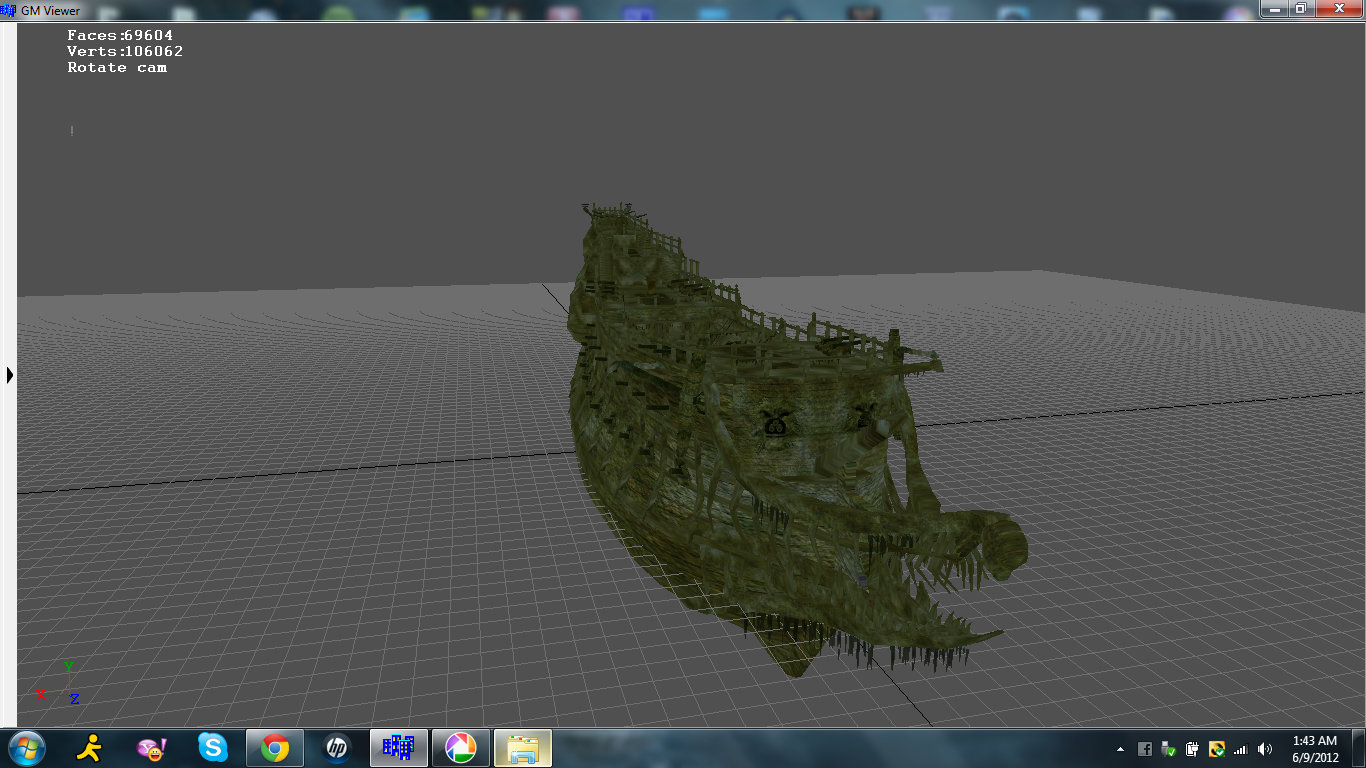Open AIM from the taskbar
Image resolution: width=1366 pixels, height=768 pixels.
(92, 747)
